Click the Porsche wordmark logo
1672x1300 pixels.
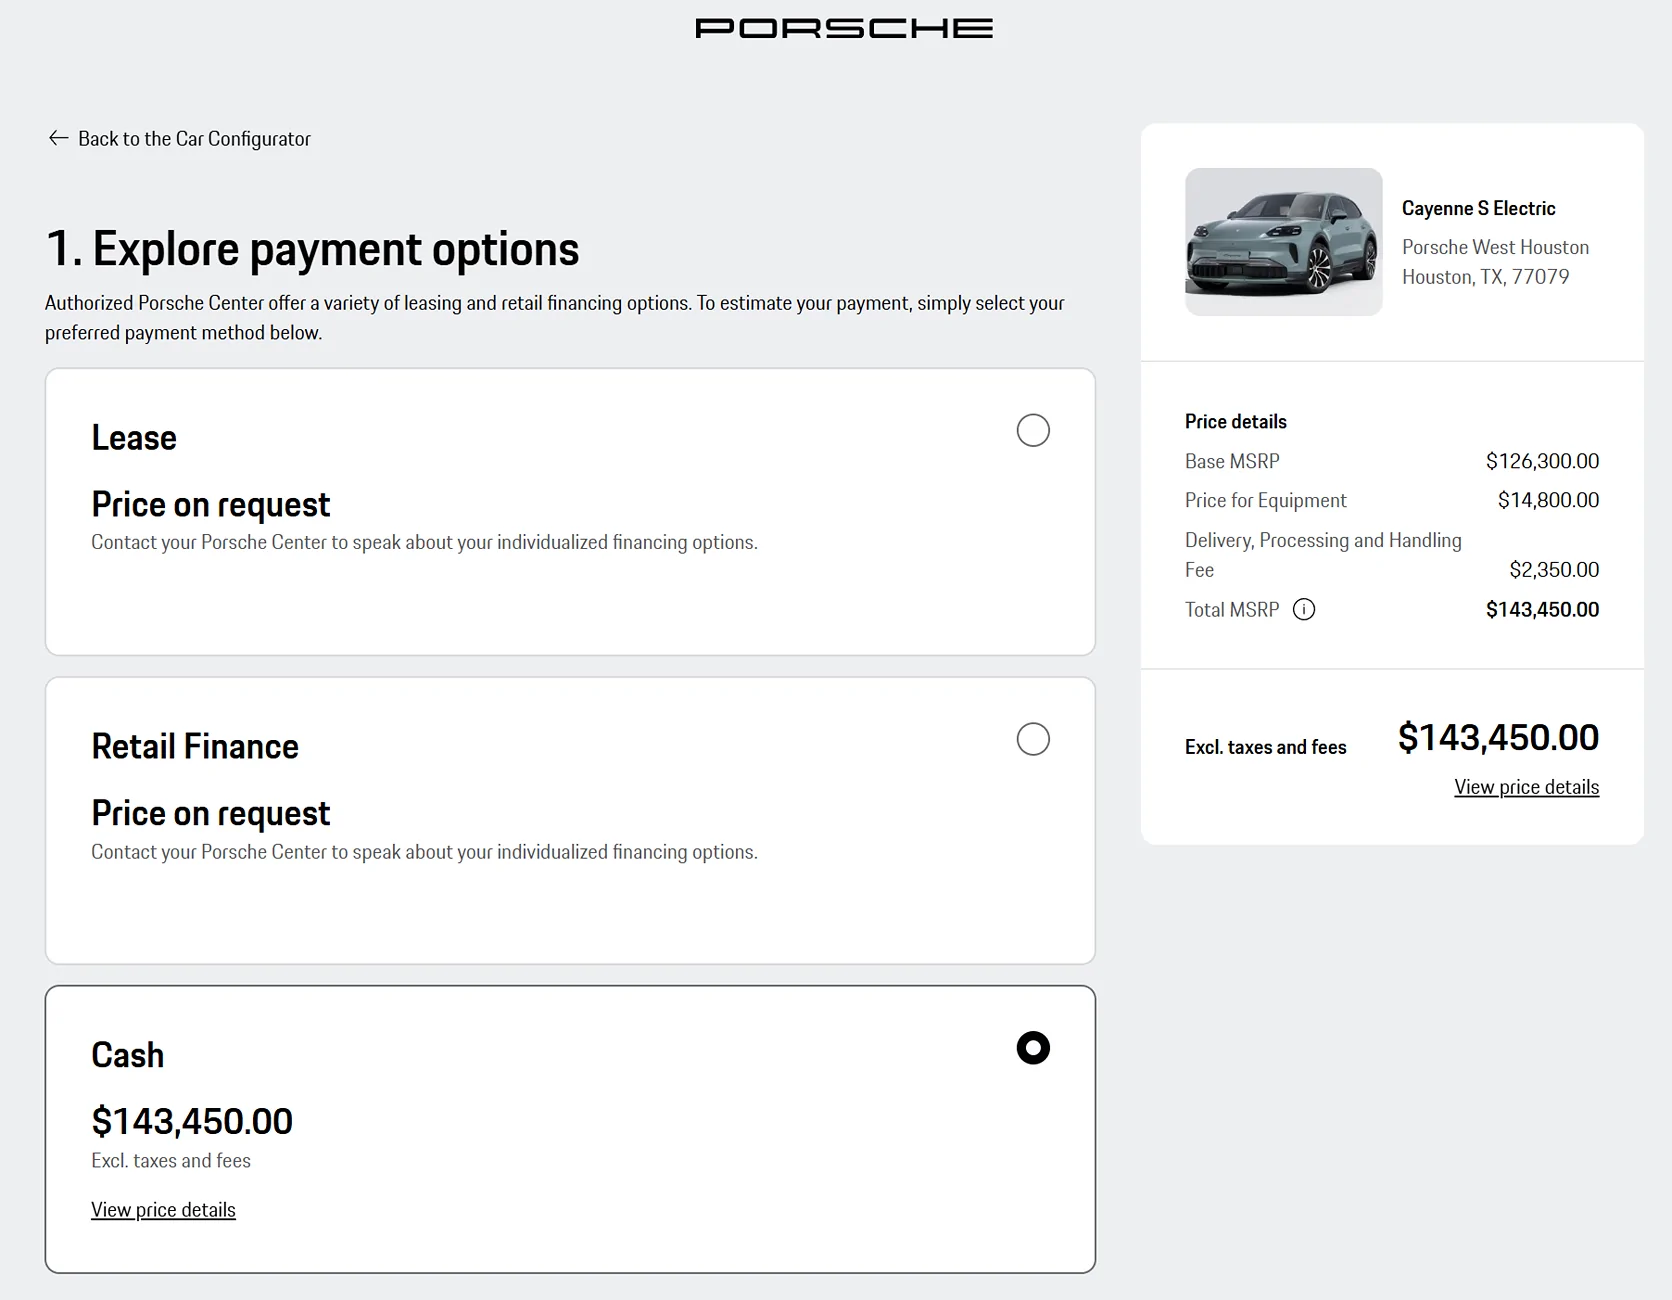coord(844,28)
